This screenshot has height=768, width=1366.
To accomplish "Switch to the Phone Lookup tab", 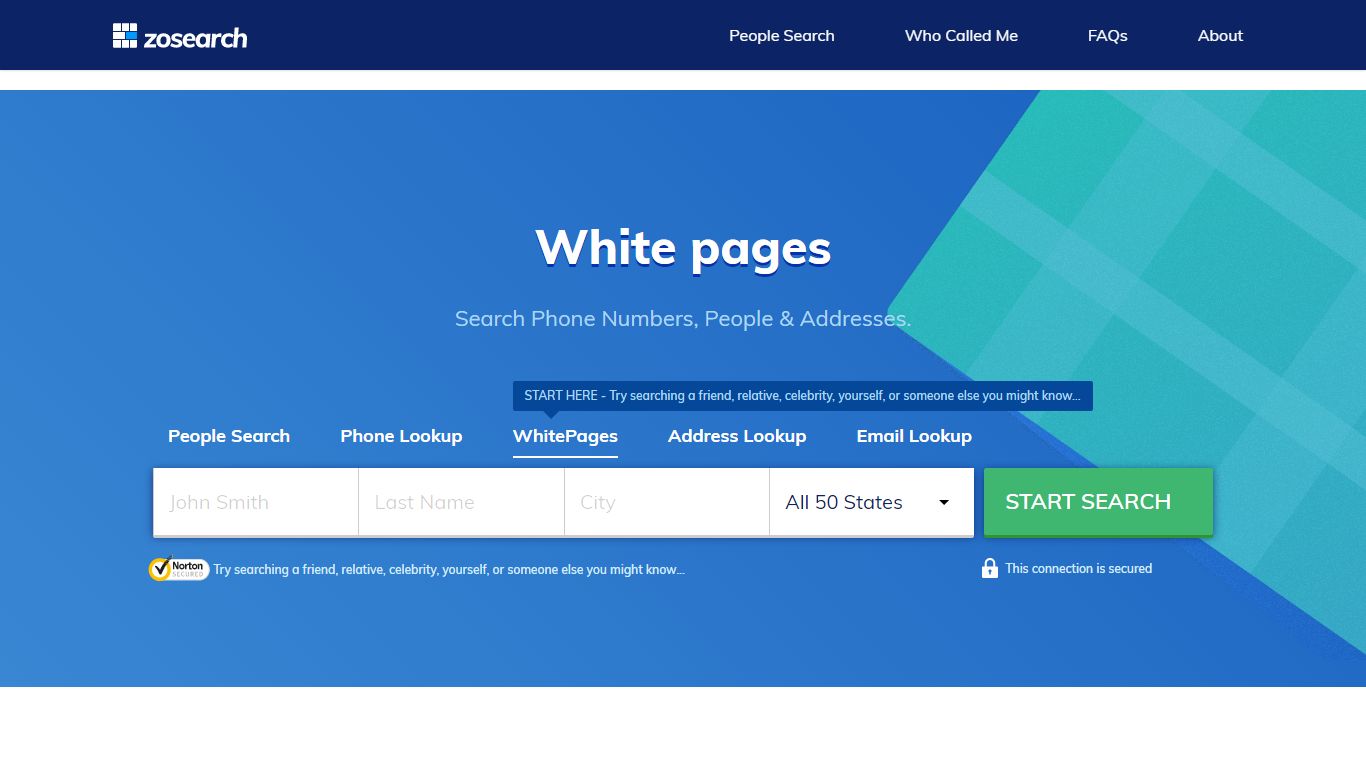I will (401, 436).
